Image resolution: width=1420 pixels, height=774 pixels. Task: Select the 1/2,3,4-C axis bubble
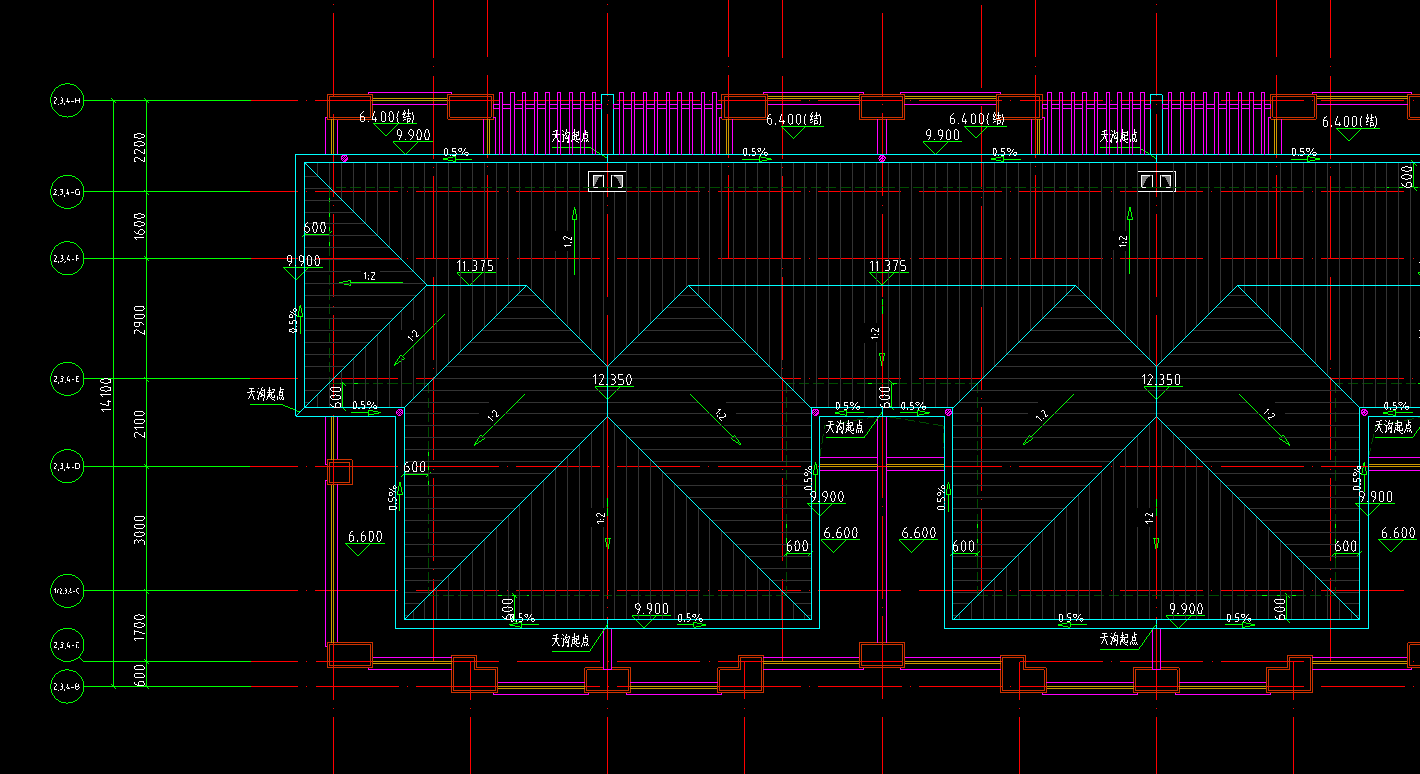67,591
